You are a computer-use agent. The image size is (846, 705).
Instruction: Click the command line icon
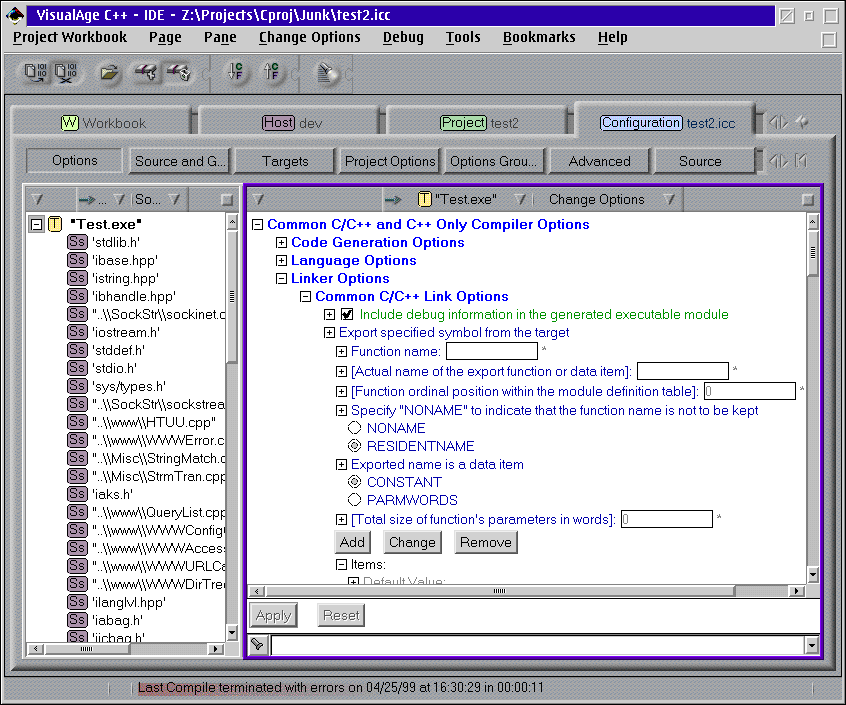pos(258,644)
